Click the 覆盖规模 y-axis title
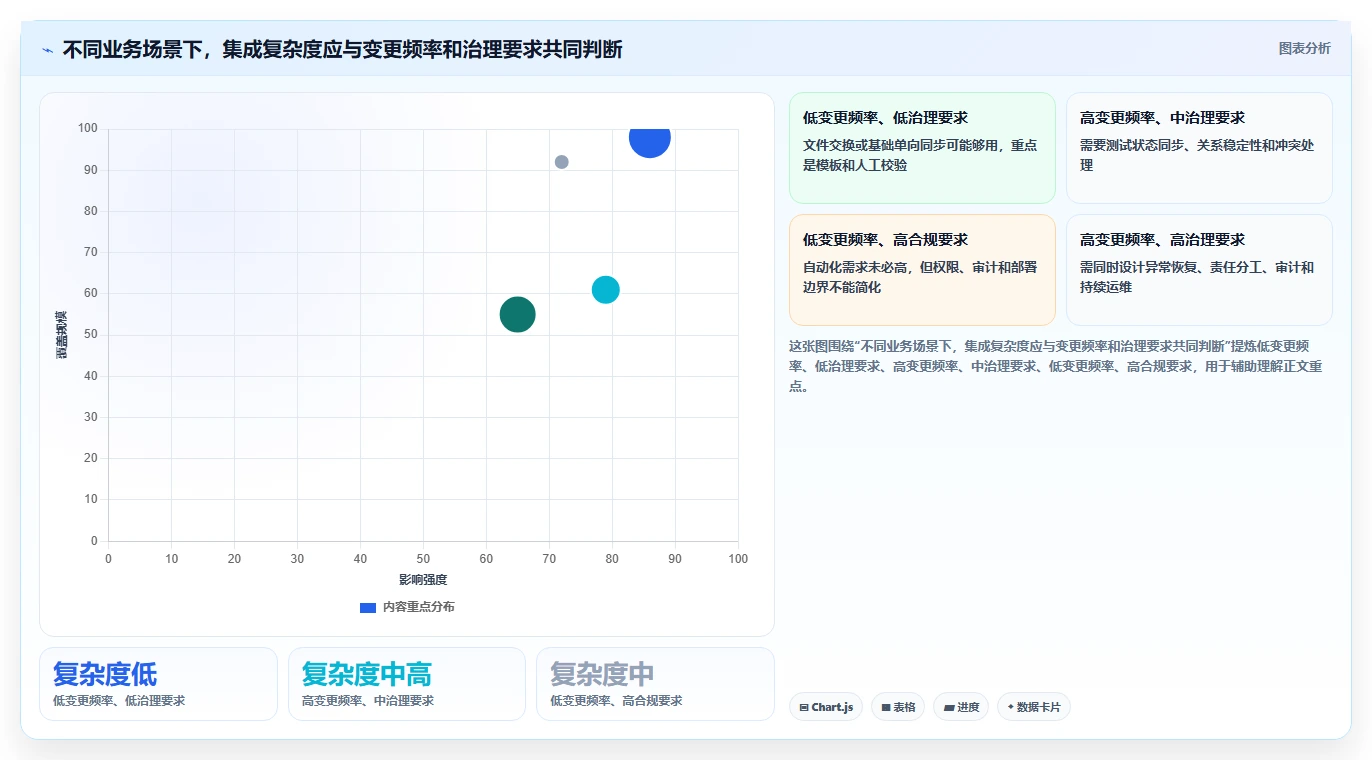This screenshot has width=1372, height=760. pos(62,335)
